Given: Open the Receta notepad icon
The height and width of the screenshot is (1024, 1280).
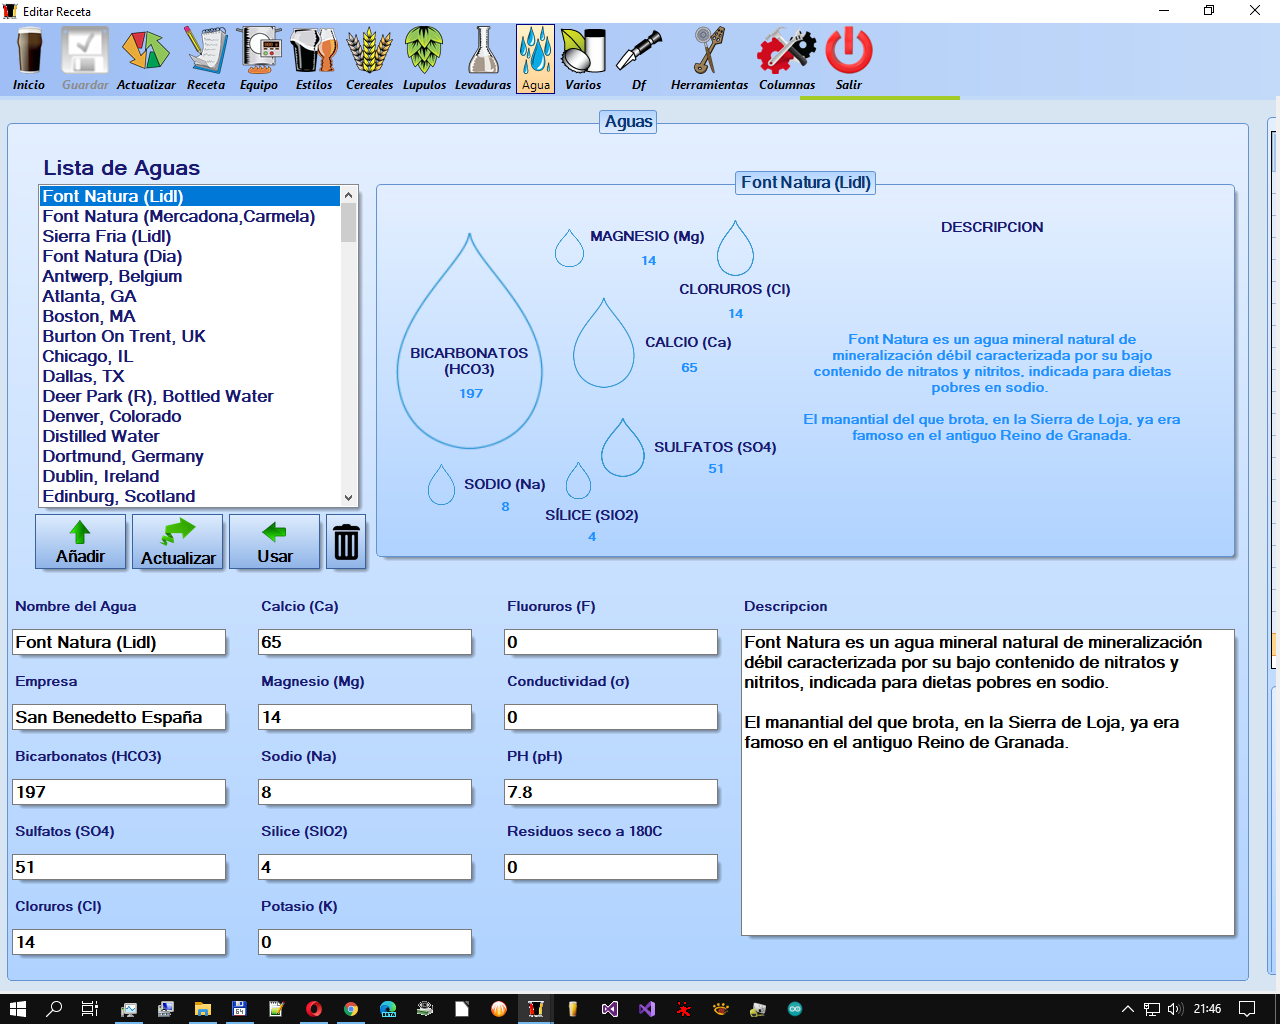Looking at the screenshot, I should (x=206, y=59).
